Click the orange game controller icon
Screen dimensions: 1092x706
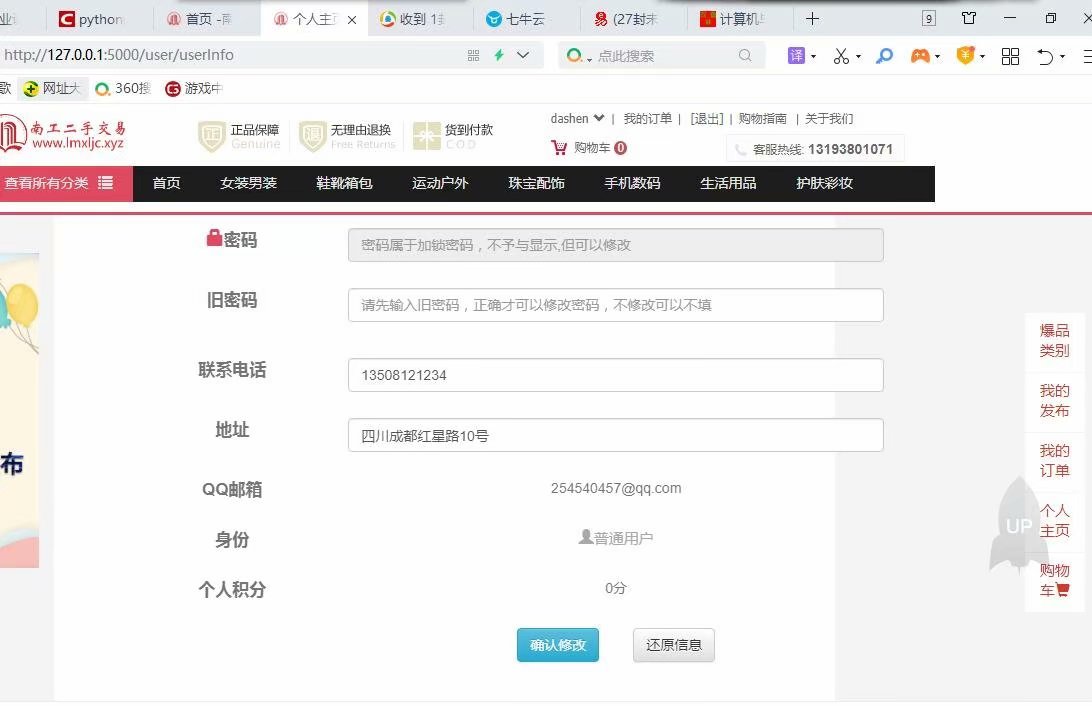(920, 56)
